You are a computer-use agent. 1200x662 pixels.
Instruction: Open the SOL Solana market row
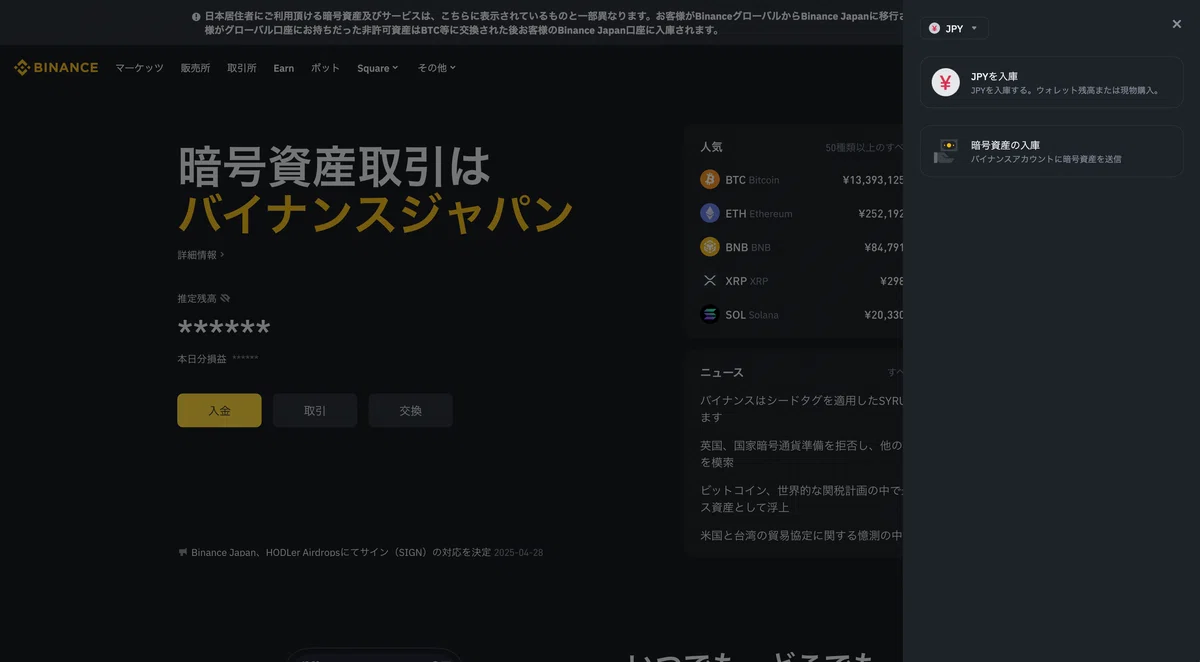801,314
